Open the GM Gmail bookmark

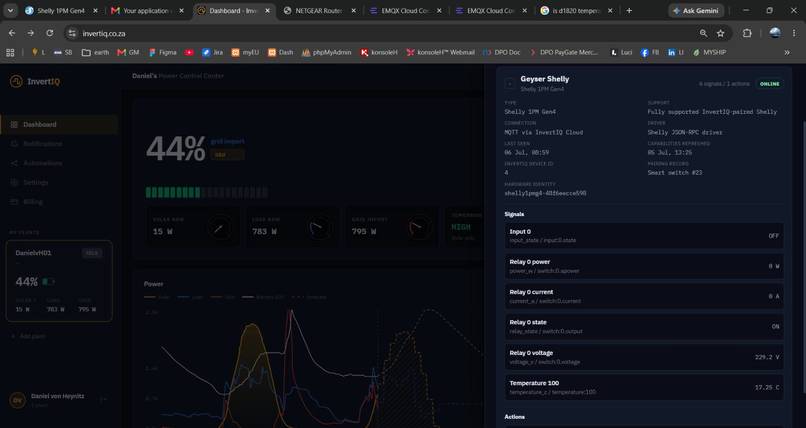click(x=129, y=52)
